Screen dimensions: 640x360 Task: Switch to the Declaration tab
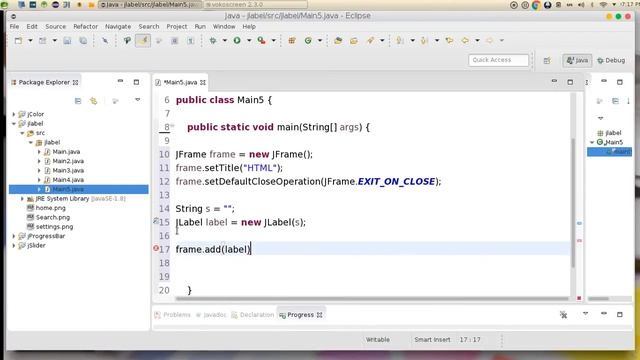[x=253, y=315]
